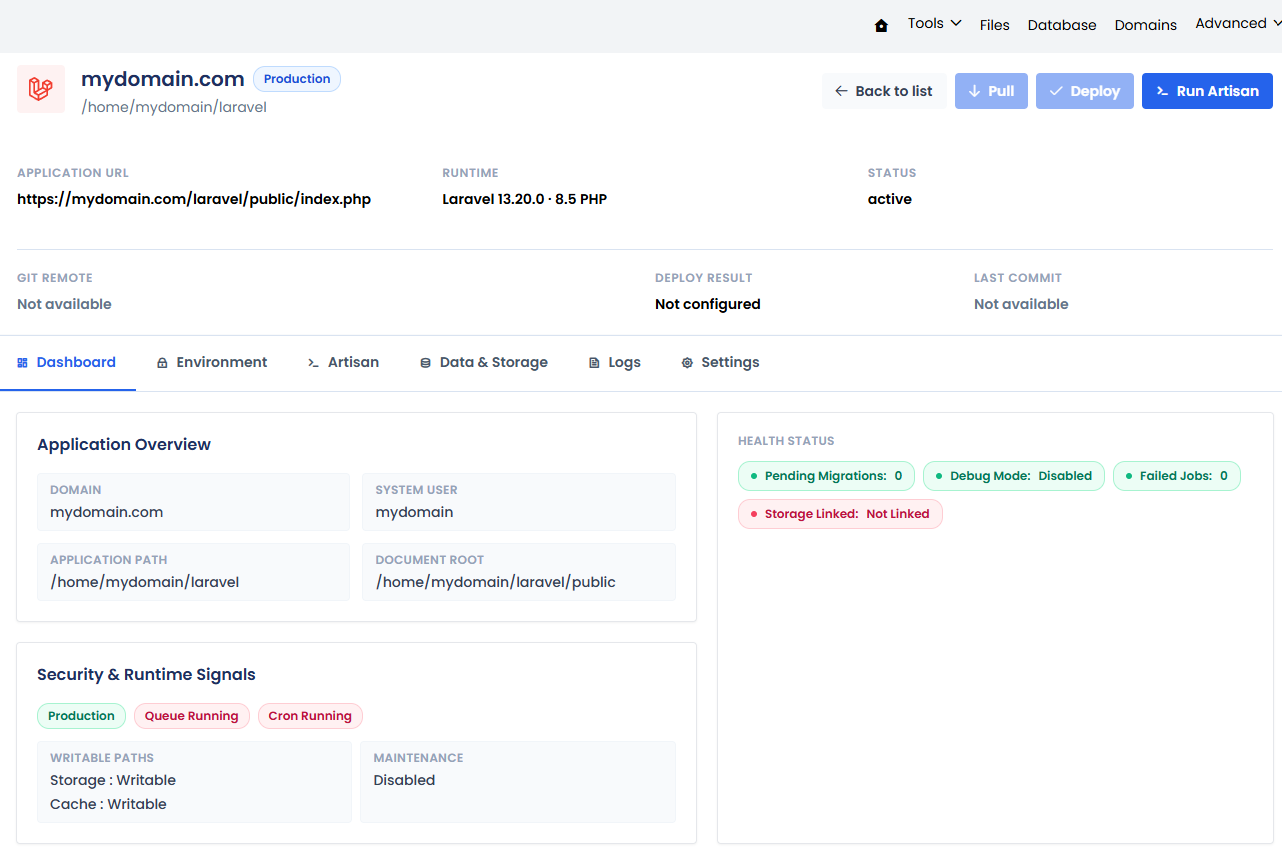This screenshot has width=1282, height=850.
Task: Click the Laravel logo icon
Action: pos(41,89)
